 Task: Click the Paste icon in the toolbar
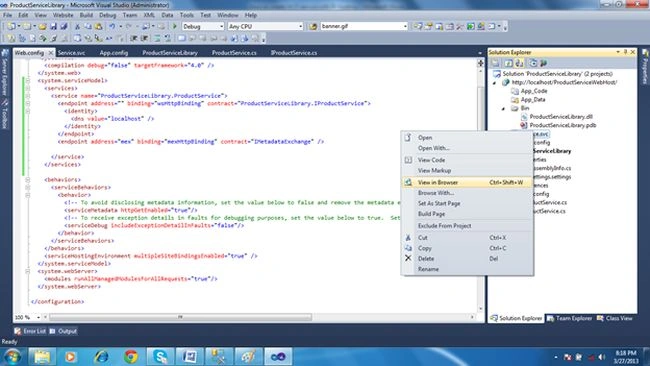click(98, 26)
